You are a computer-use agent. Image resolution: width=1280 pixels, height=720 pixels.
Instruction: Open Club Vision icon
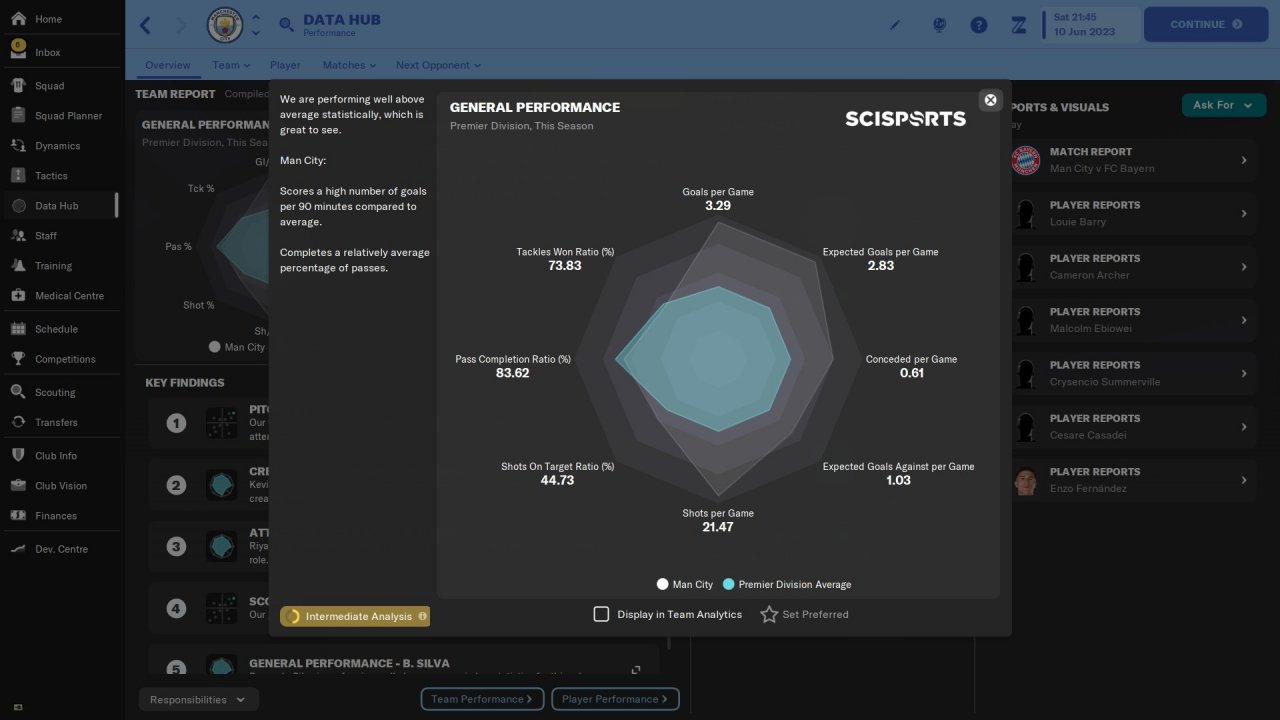point(18,486)
